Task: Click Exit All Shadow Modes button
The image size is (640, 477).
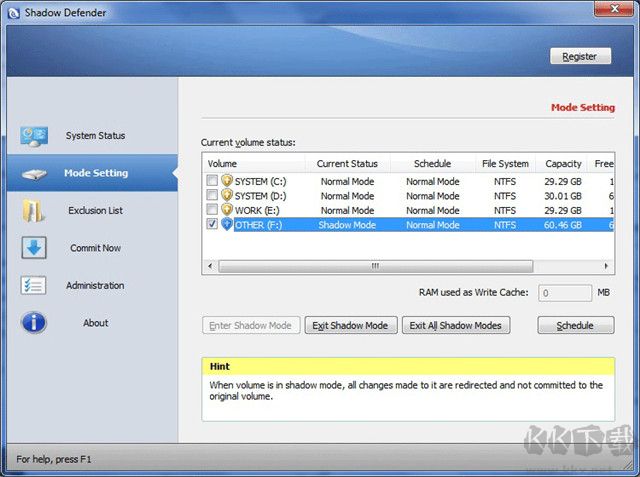Action: (456, 326)
